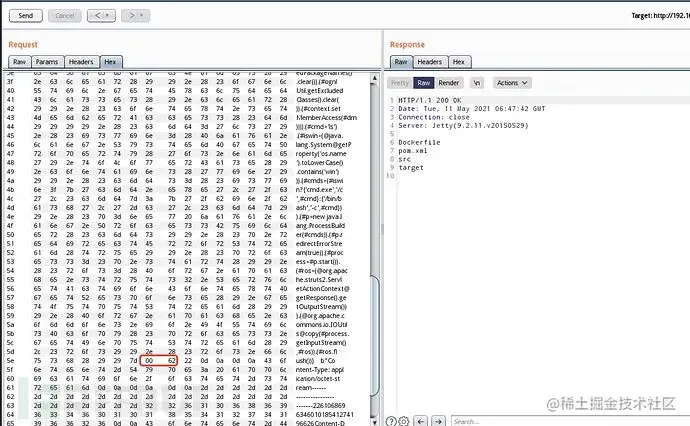The width and height of the screenshot is (690, 426).
Task: Open the Actions dropdown menu
Action: [x=512, y=83]
